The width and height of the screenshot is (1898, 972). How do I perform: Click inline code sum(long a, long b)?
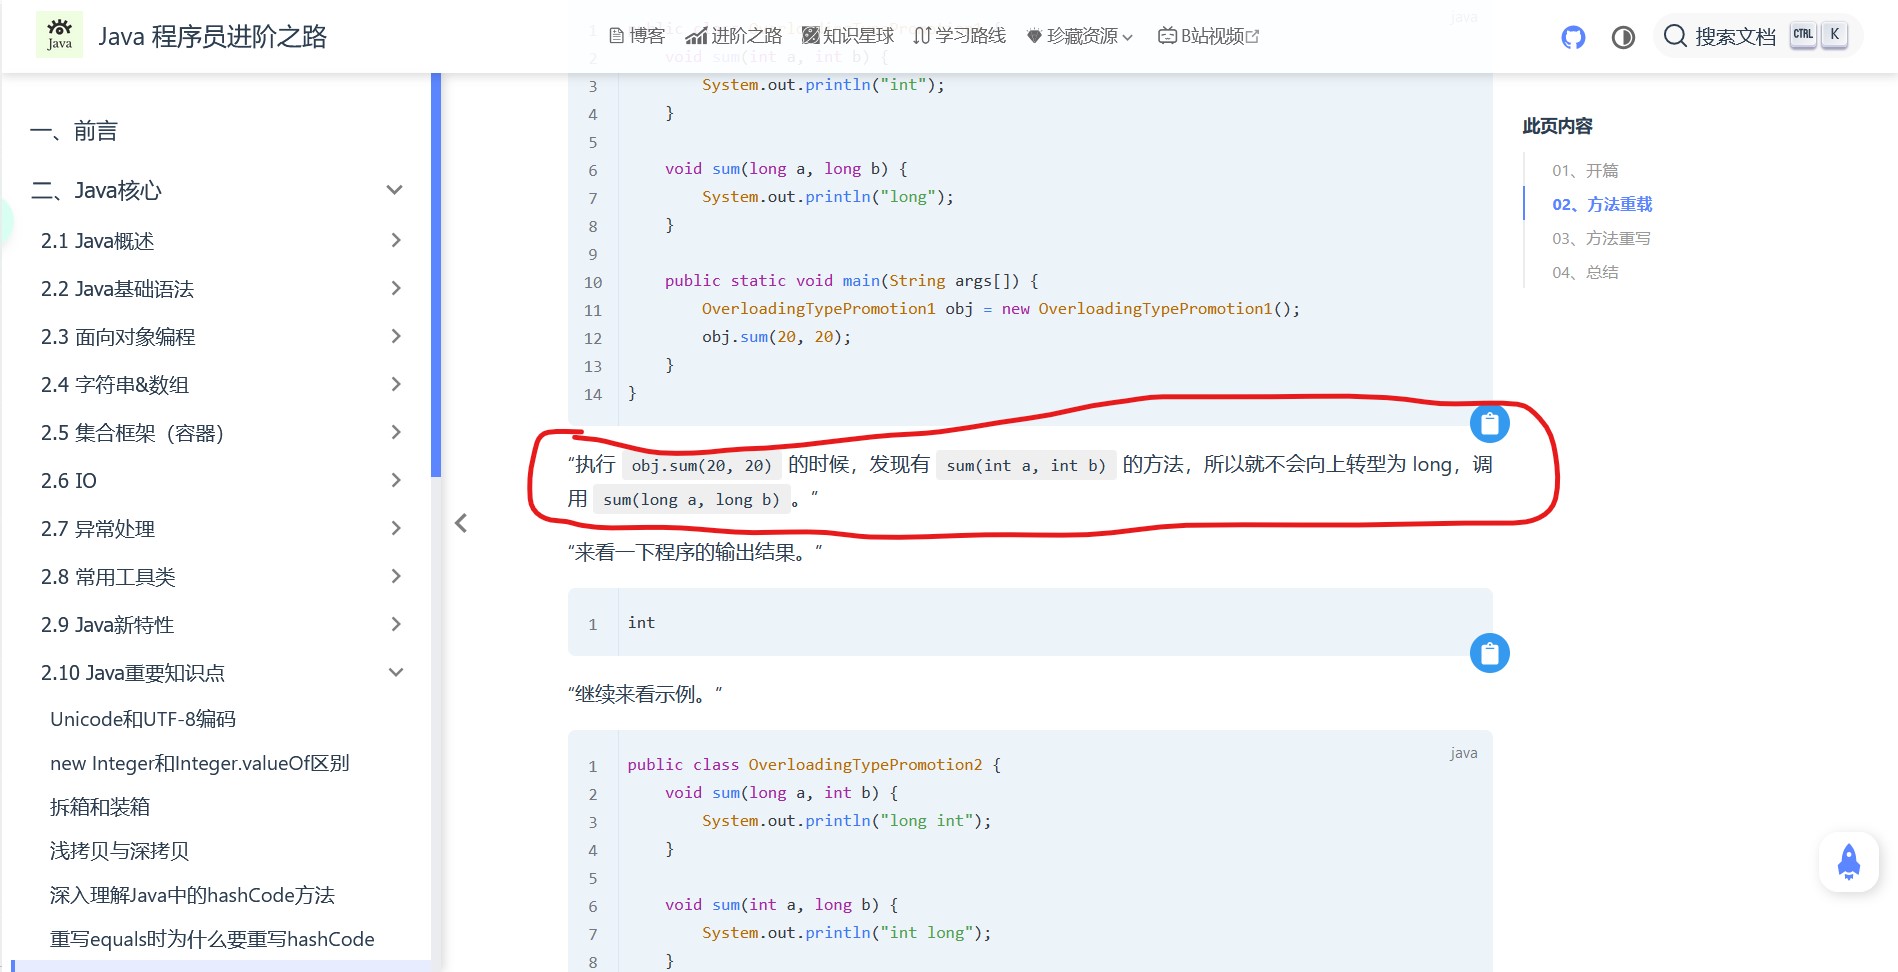tap(691, 499)
